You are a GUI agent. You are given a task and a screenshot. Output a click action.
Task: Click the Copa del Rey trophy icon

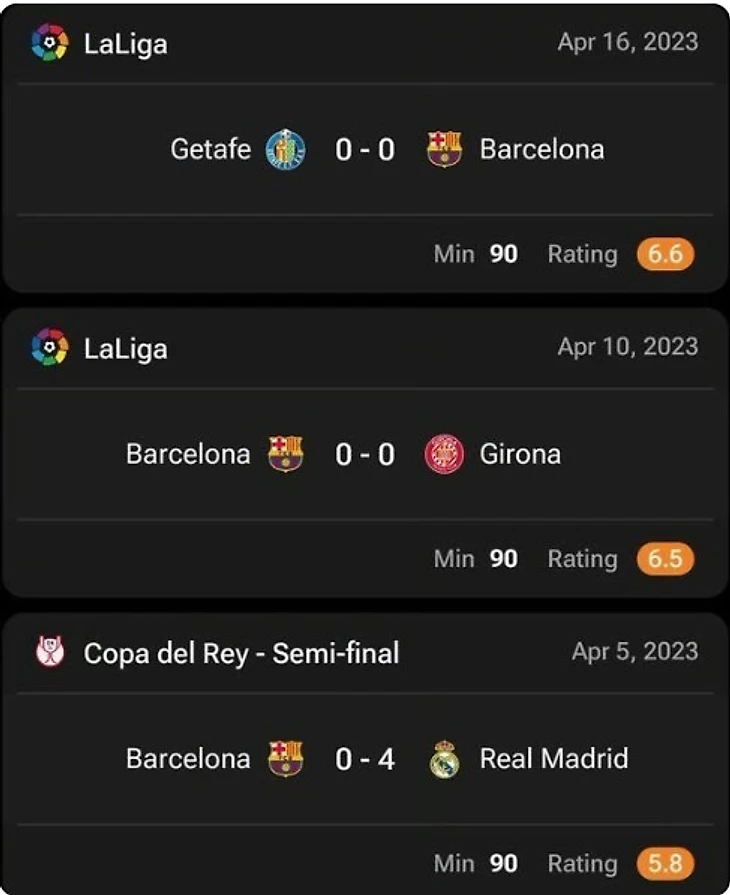point(50,653)
